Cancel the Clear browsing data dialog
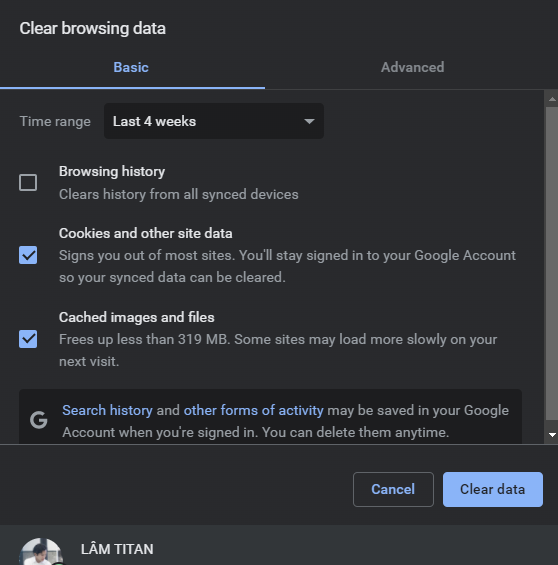 tap(393, 489)
